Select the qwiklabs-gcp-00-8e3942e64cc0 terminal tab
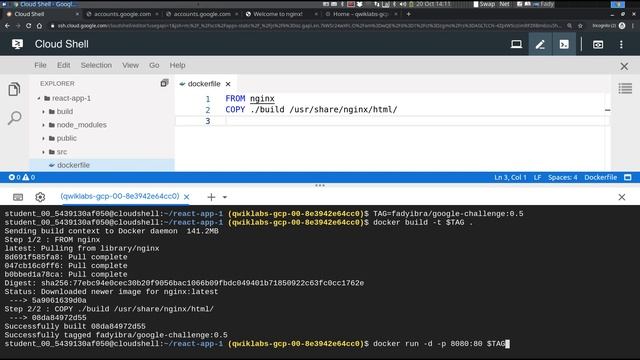The image size is (640, 360). click(120, 196)
